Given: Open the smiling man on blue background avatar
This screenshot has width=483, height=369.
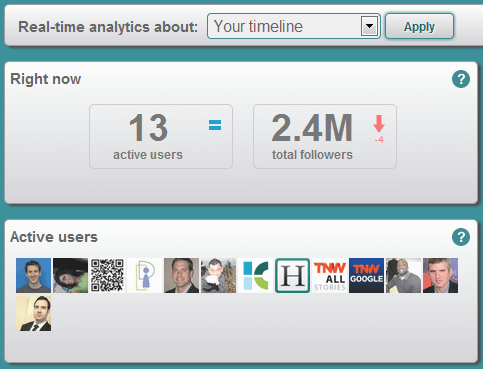Looking at the screenshot, I should (x=33, y=275).
